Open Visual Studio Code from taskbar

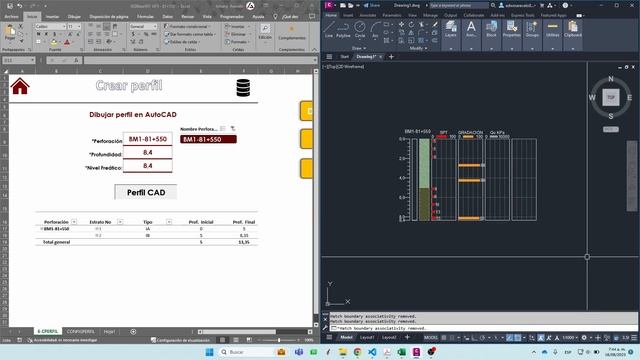click(x=372, y=352)
